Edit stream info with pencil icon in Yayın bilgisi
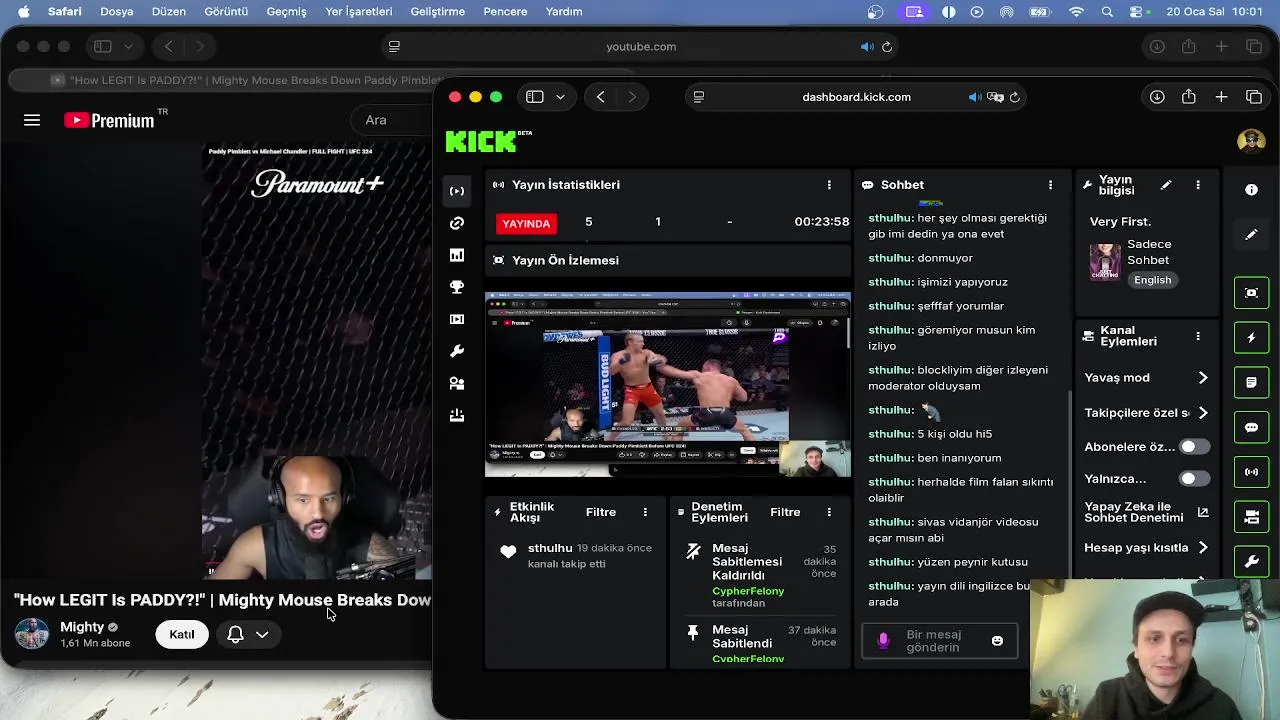This screenshot has height=720, width=1280. pyautogui.click(x=1166, y=185)
